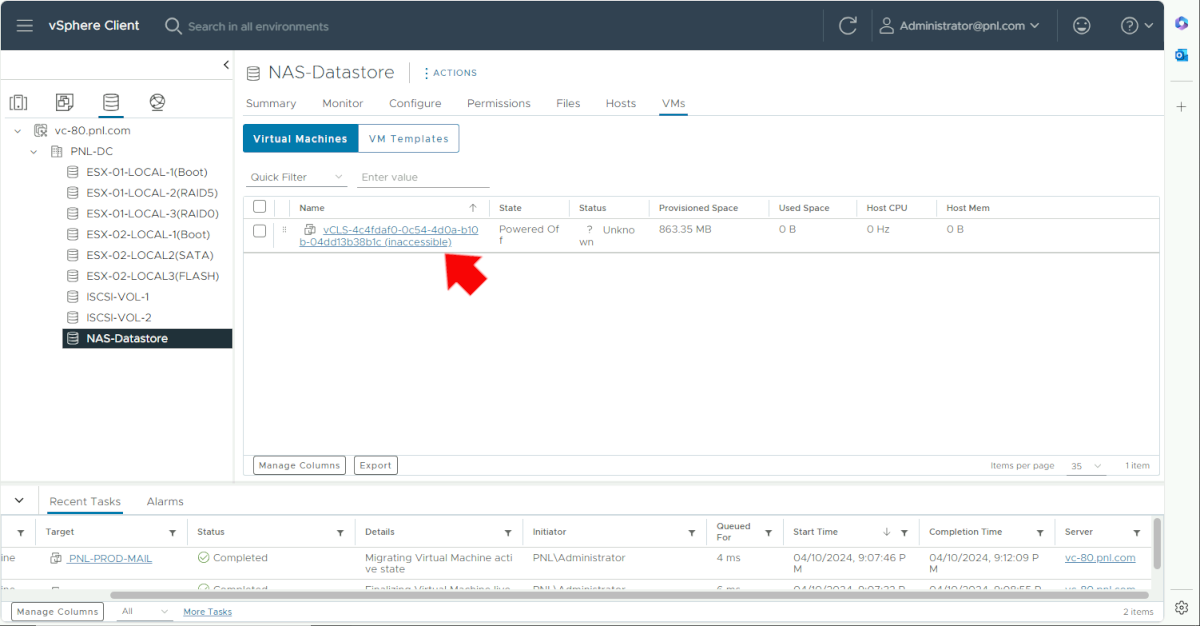Filter the Initiator column
The image size is (1200, 626).
[691, 533]
